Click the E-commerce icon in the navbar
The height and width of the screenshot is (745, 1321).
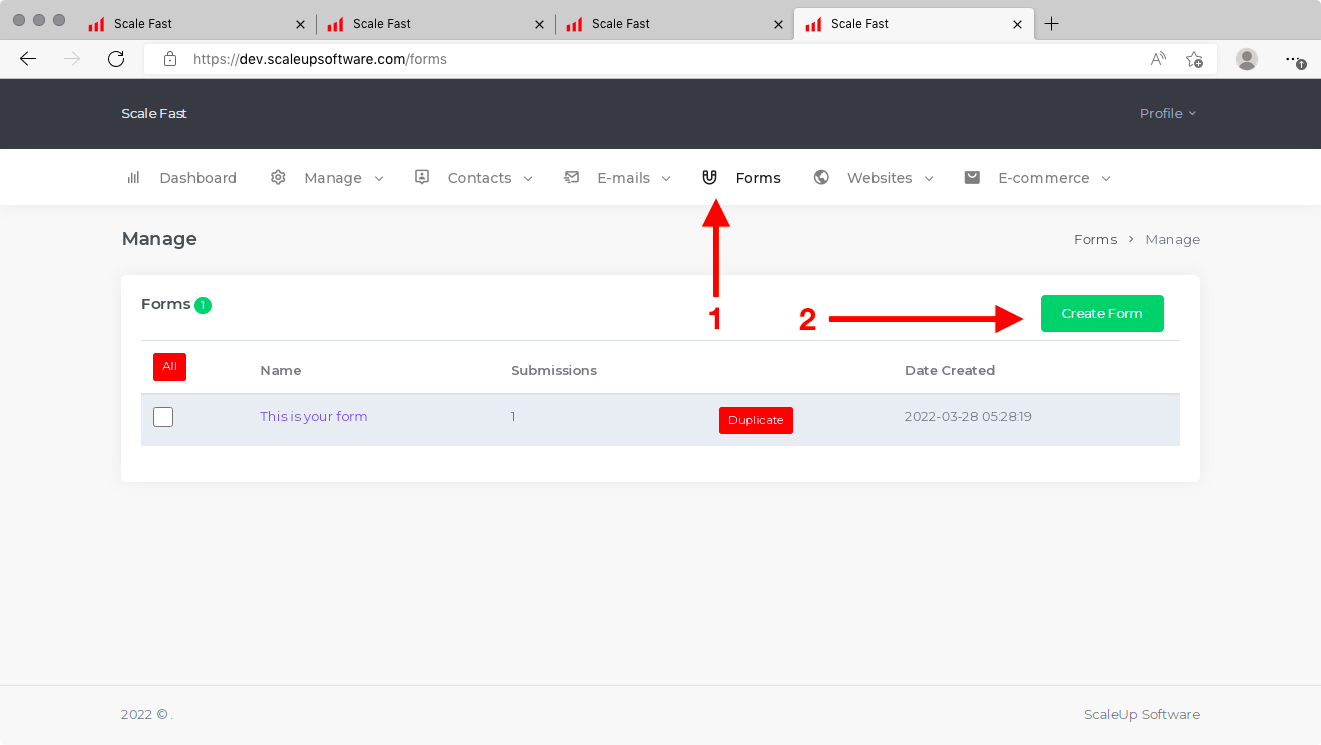pyautogui.click(x=972, y=177)
